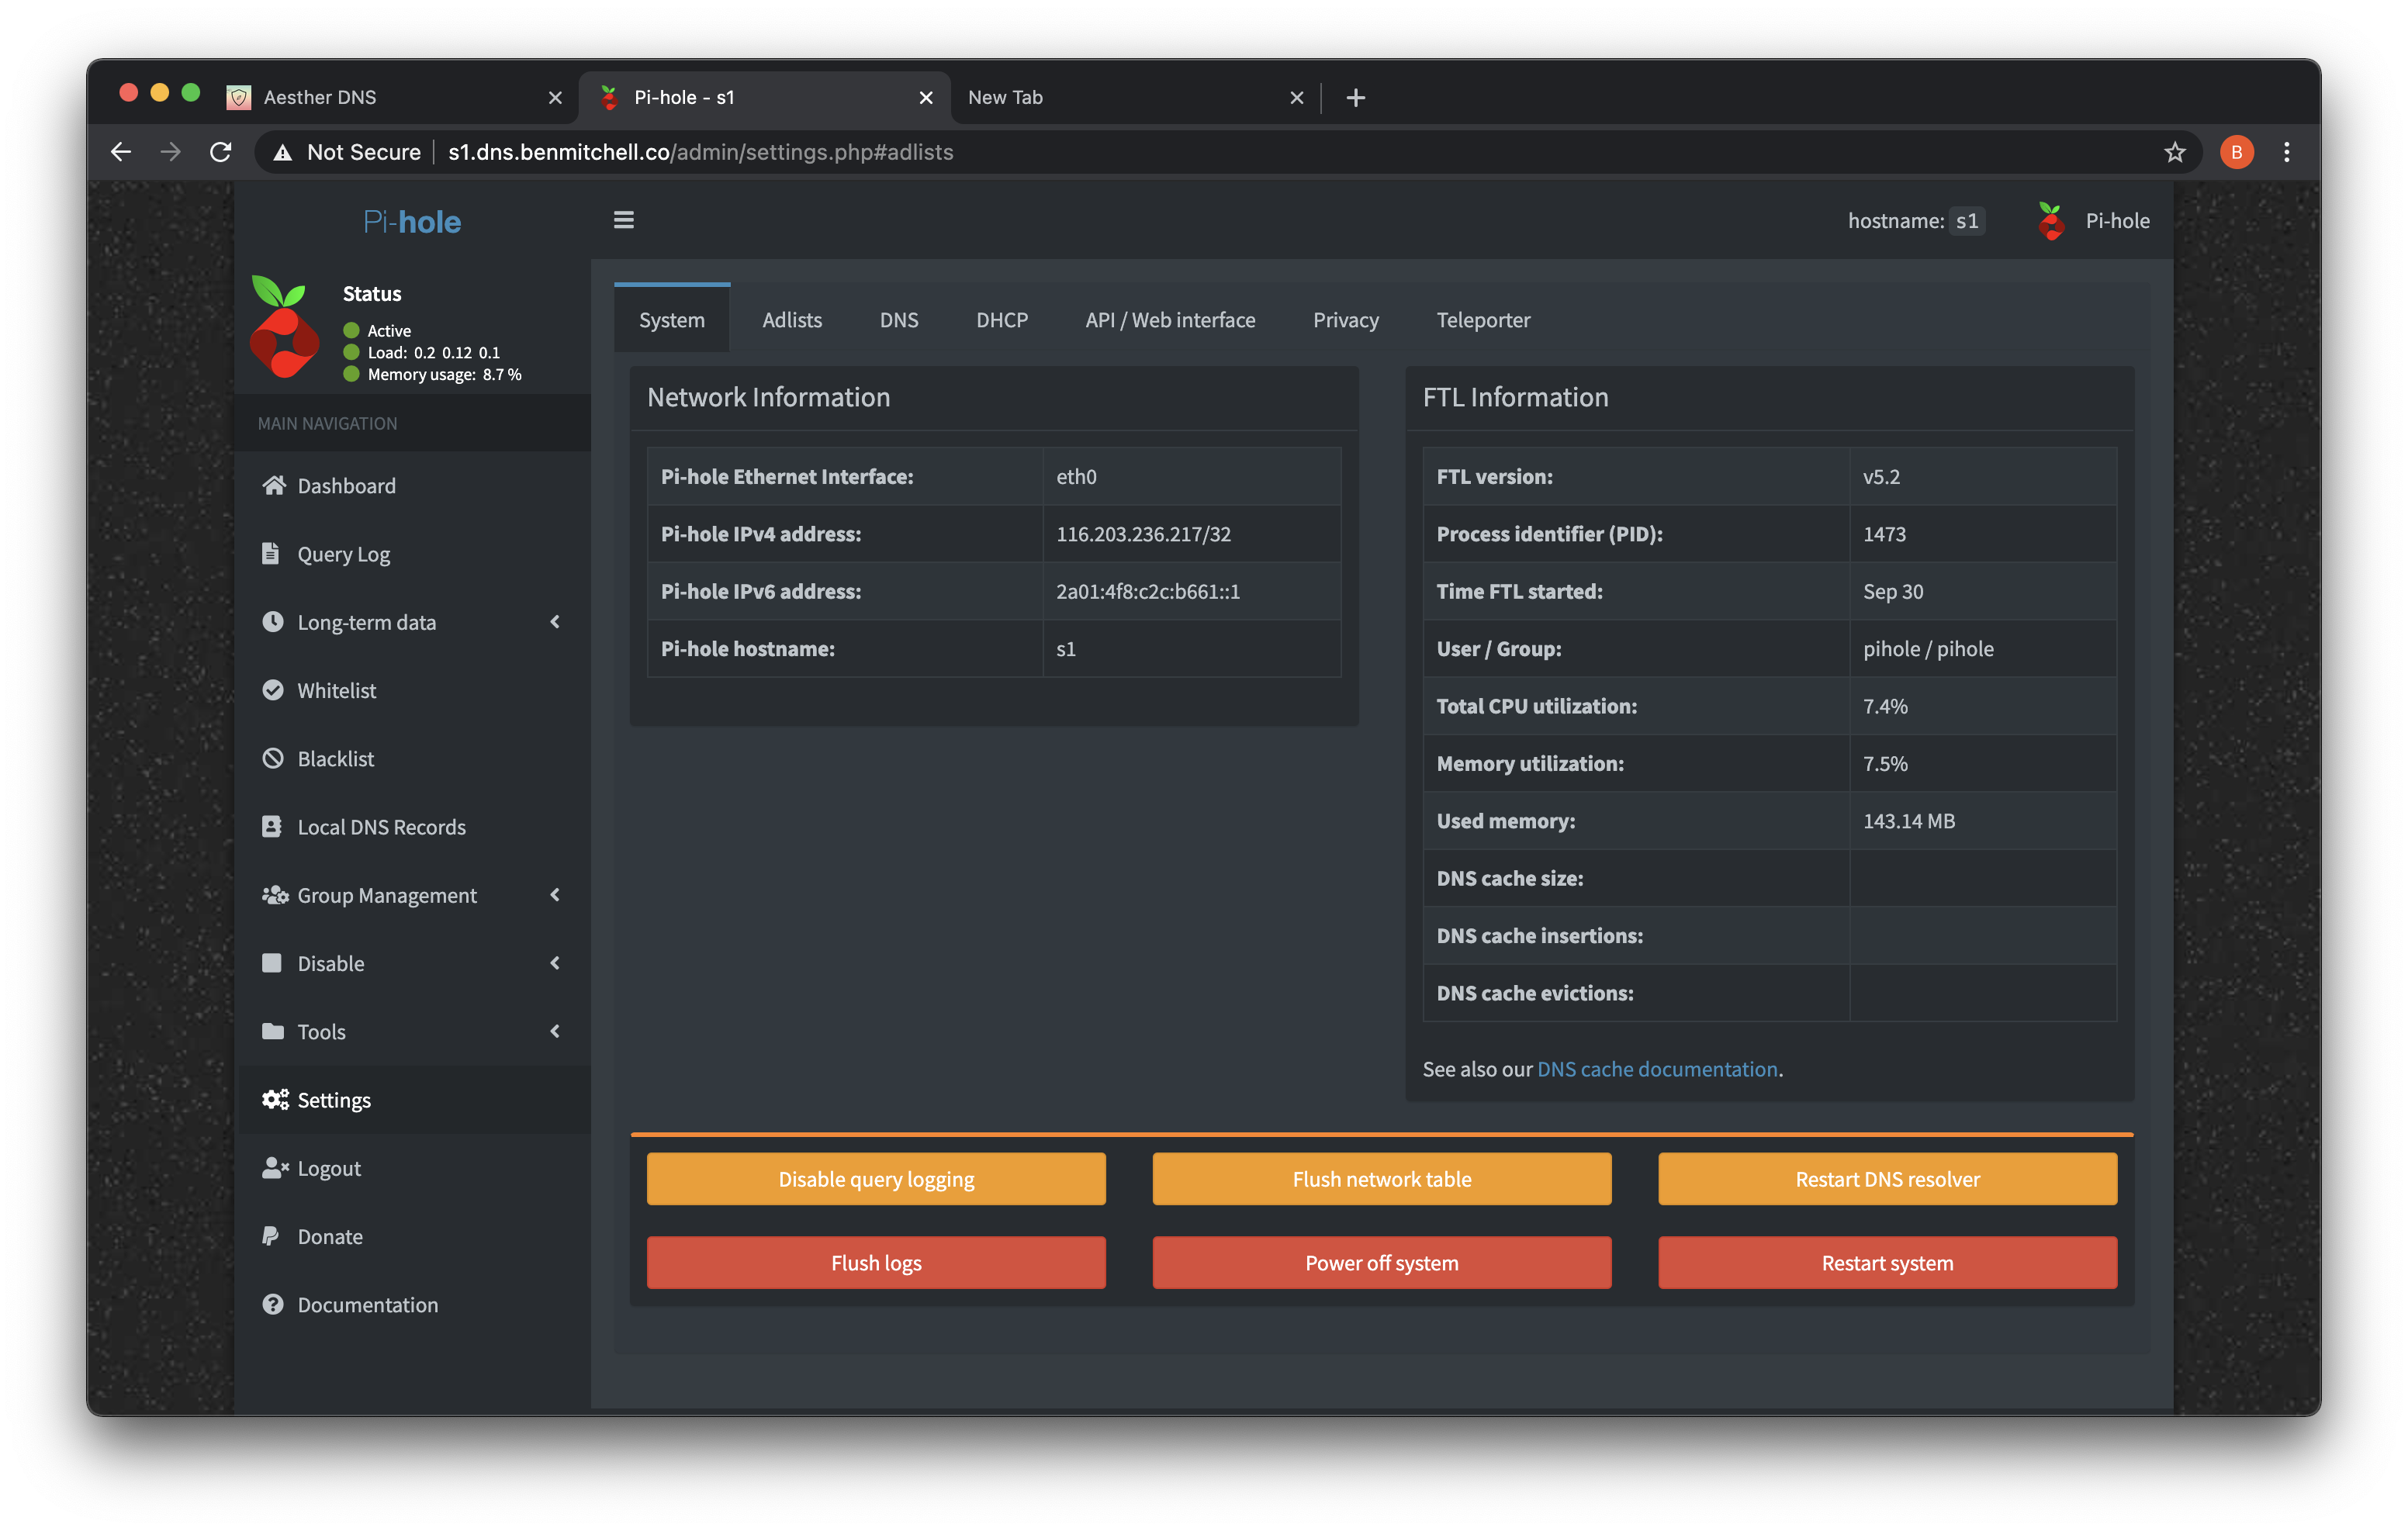Click the Query Log file icon
The image size is (2408, 1531).
click(271, 553)
